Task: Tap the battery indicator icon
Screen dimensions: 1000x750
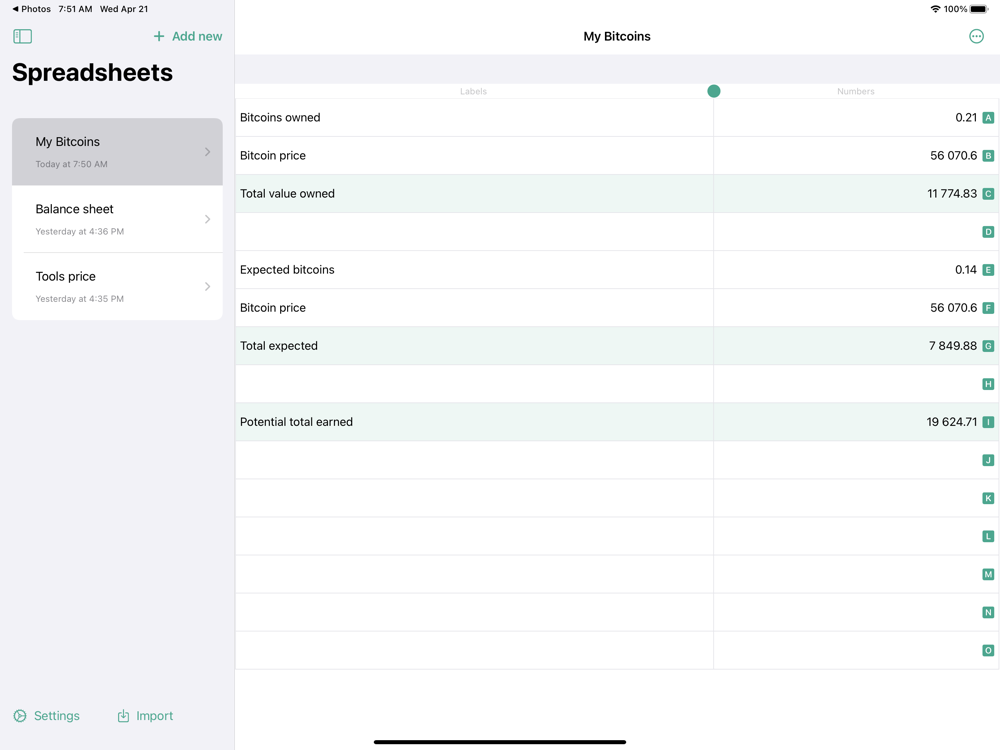Action: [979, 9]
